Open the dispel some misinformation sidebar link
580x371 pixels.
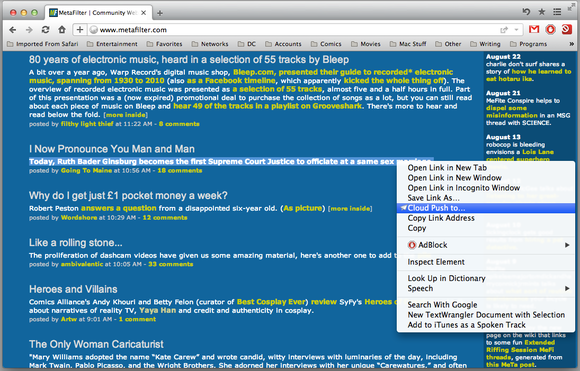[x=511, y=112]
